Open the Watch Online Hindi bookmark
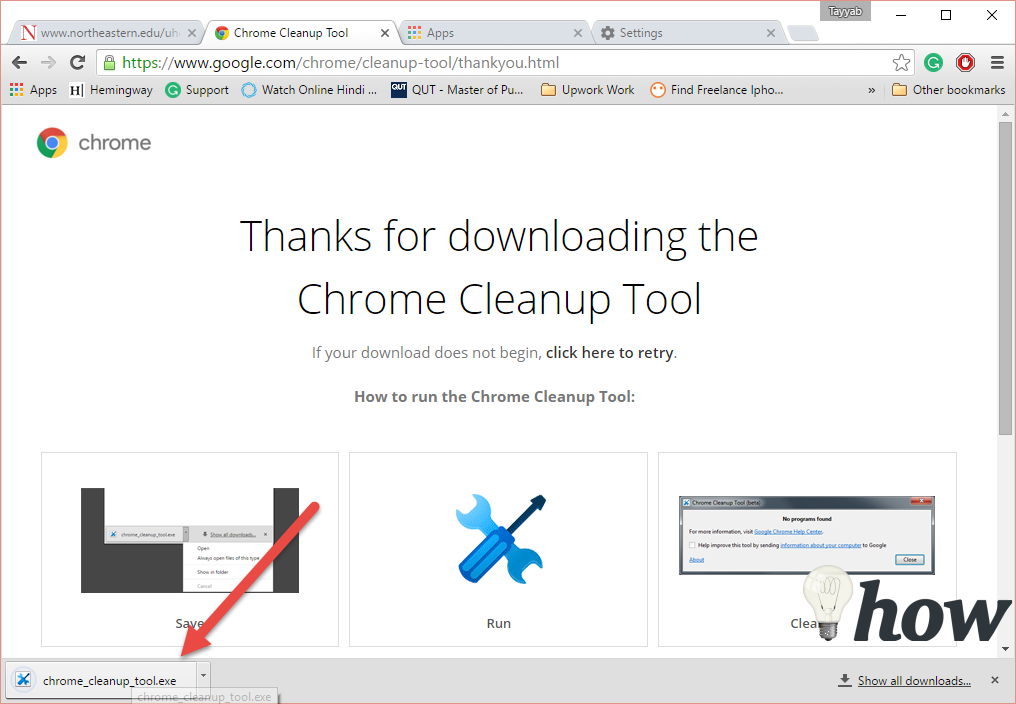The image size is (1016, 704). 309,89
